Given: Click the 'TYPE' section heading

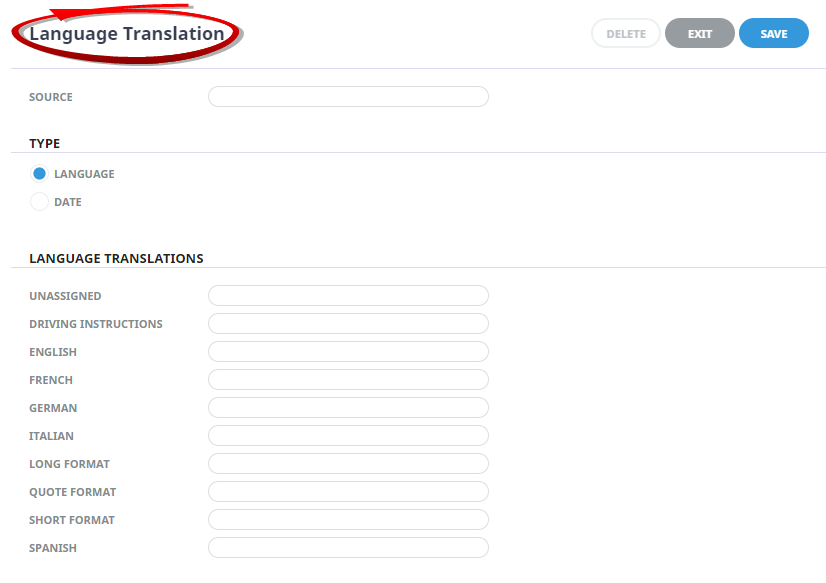Looking at the screenshot, I should click(45, 143).
